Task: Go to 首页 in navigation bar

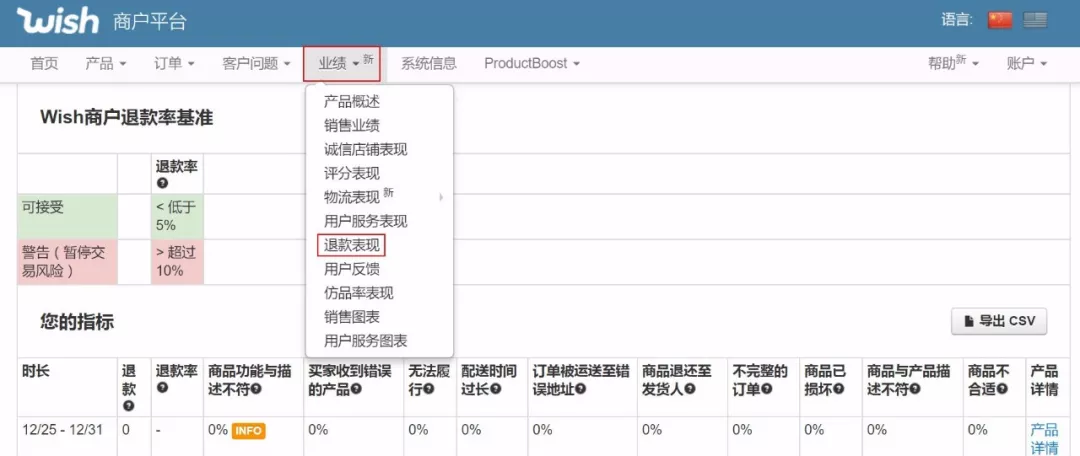Action: click(44, 63)
